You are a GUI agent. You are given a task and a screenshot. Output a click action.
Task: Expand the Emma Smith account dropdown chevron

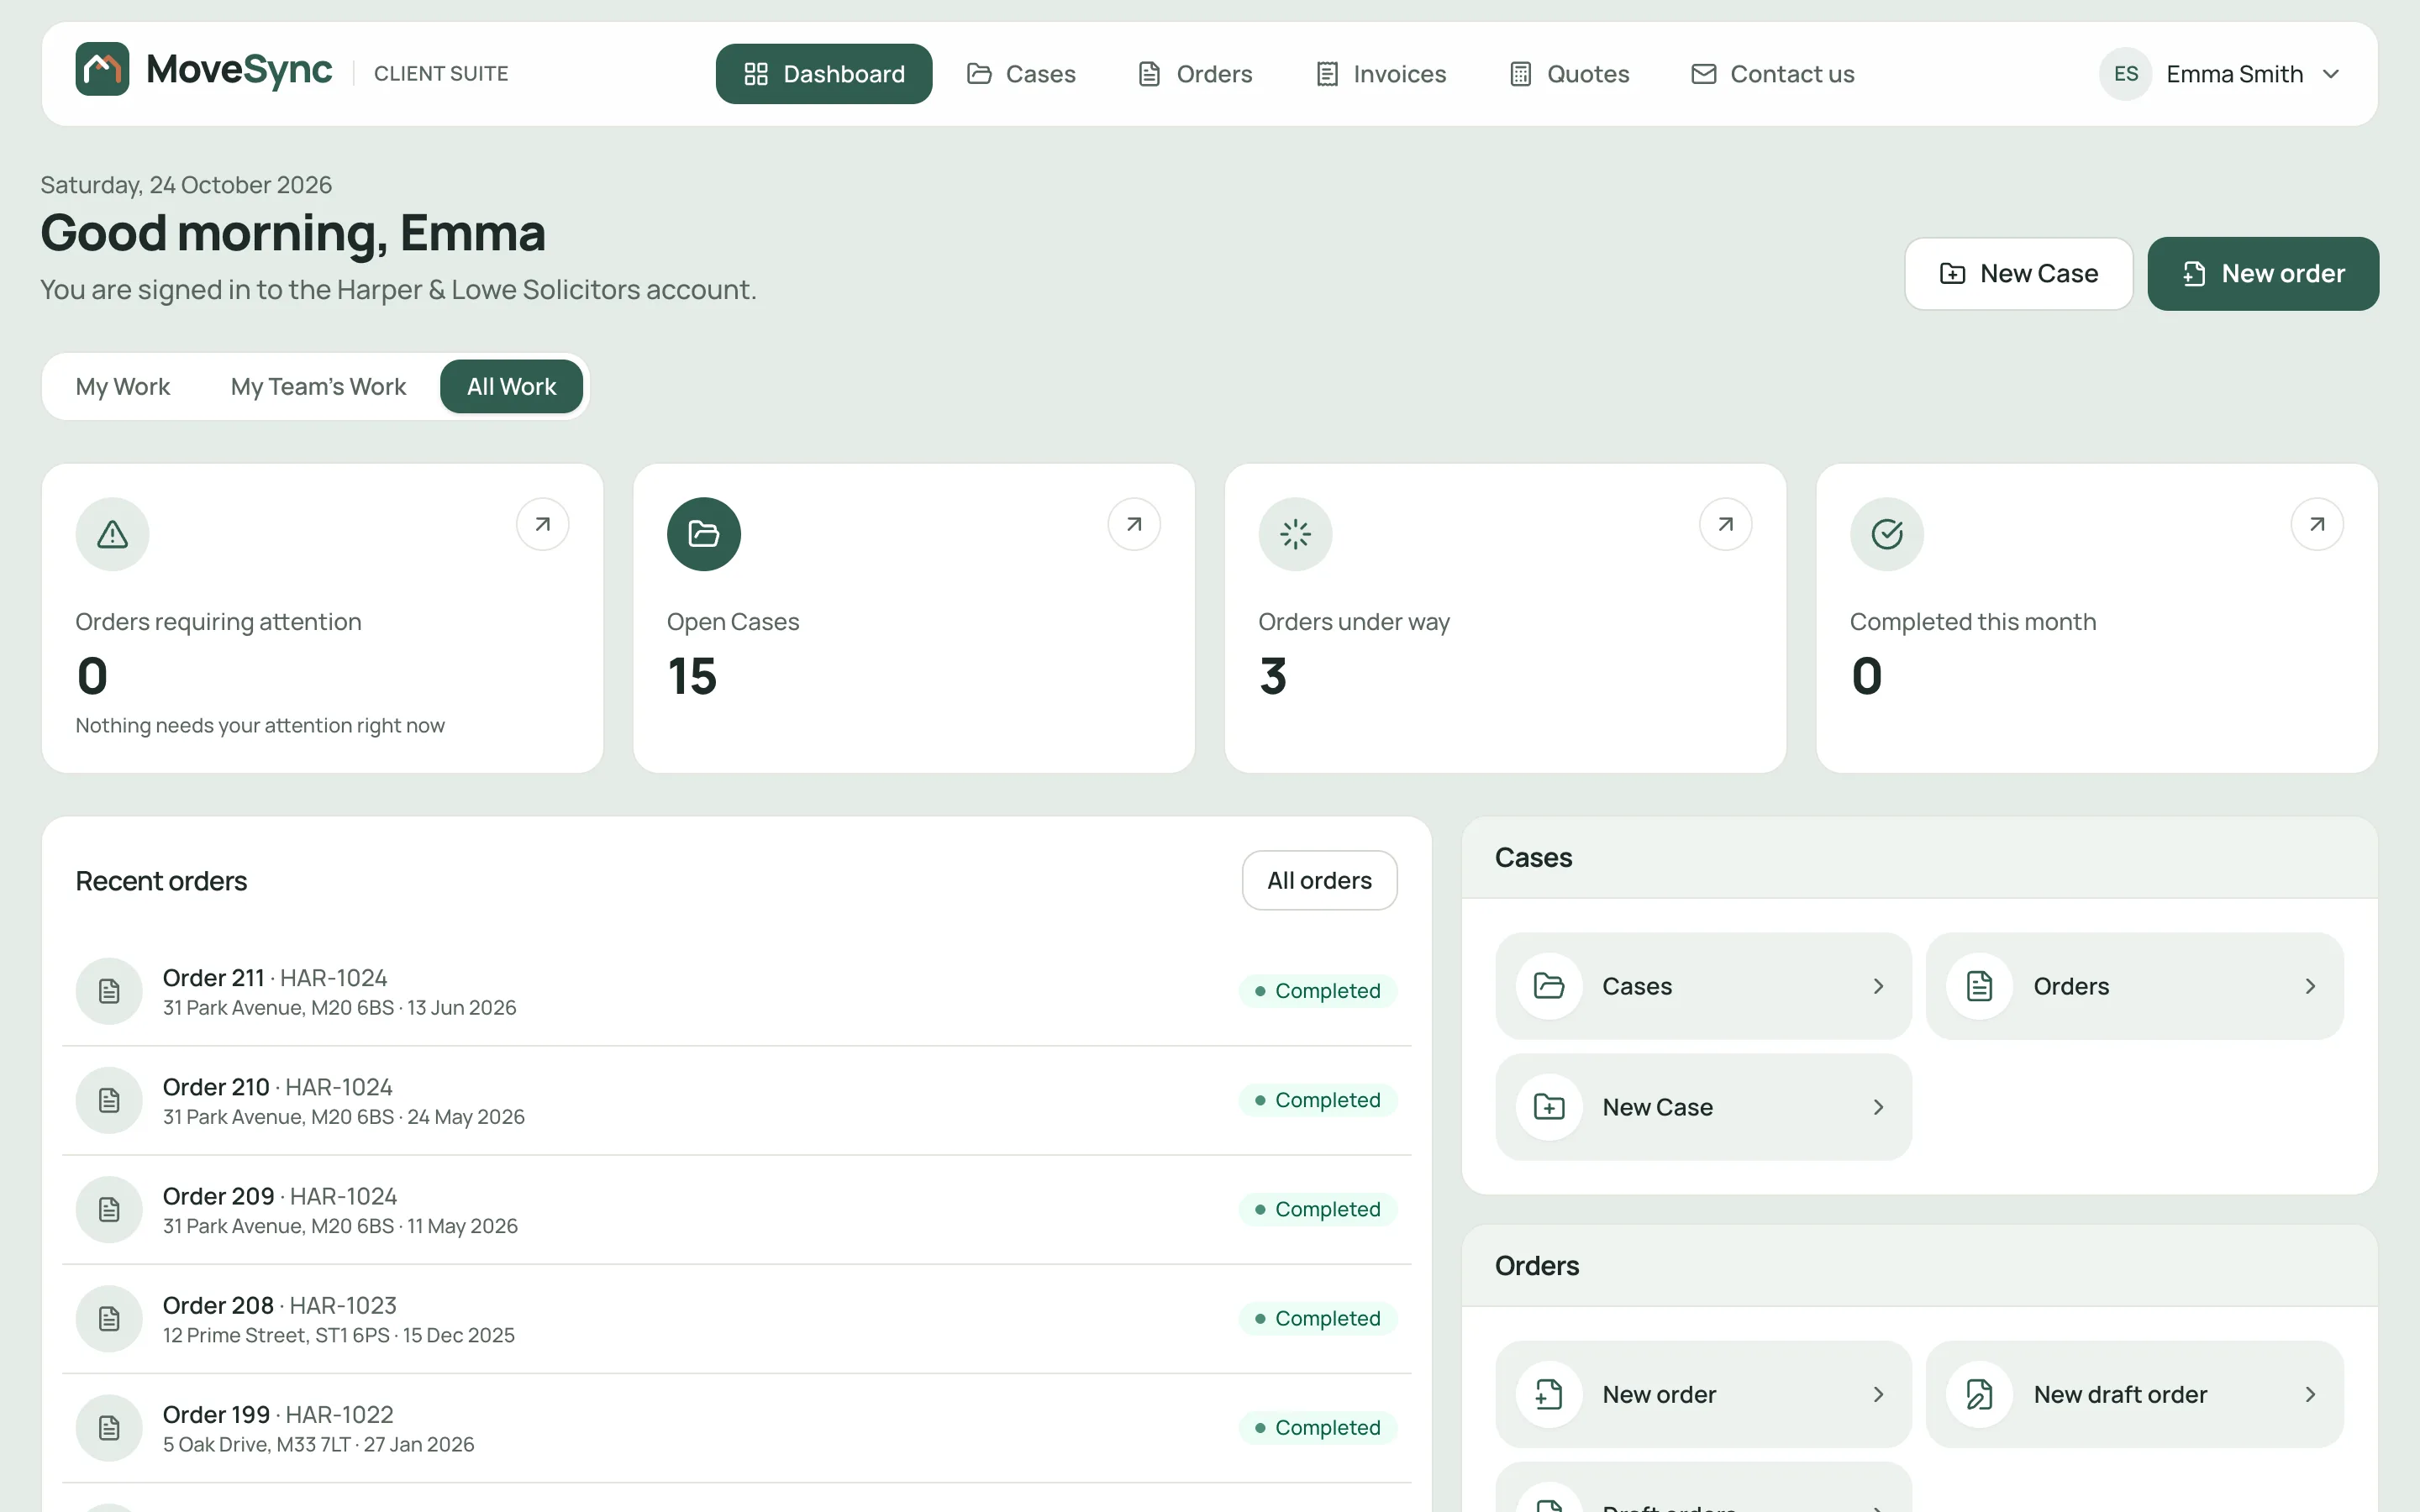coord(2331,74)
